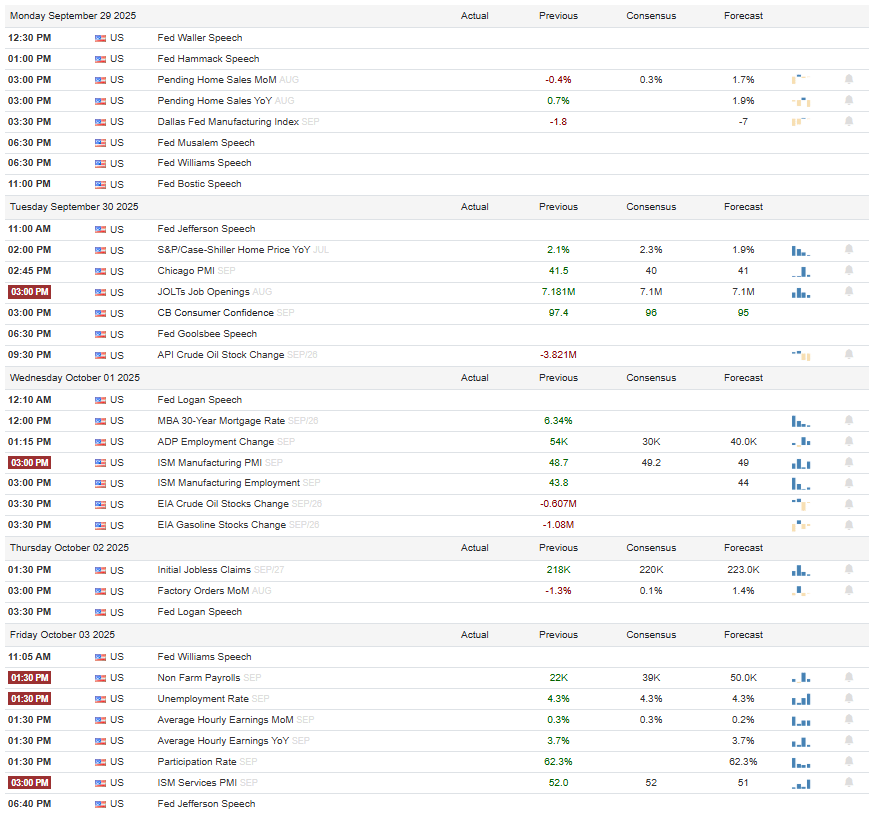Click previous value -3.821M for API Crude Oil
Image resolution: width=879 pixels, height=814 pixels.
pos(558,355)
